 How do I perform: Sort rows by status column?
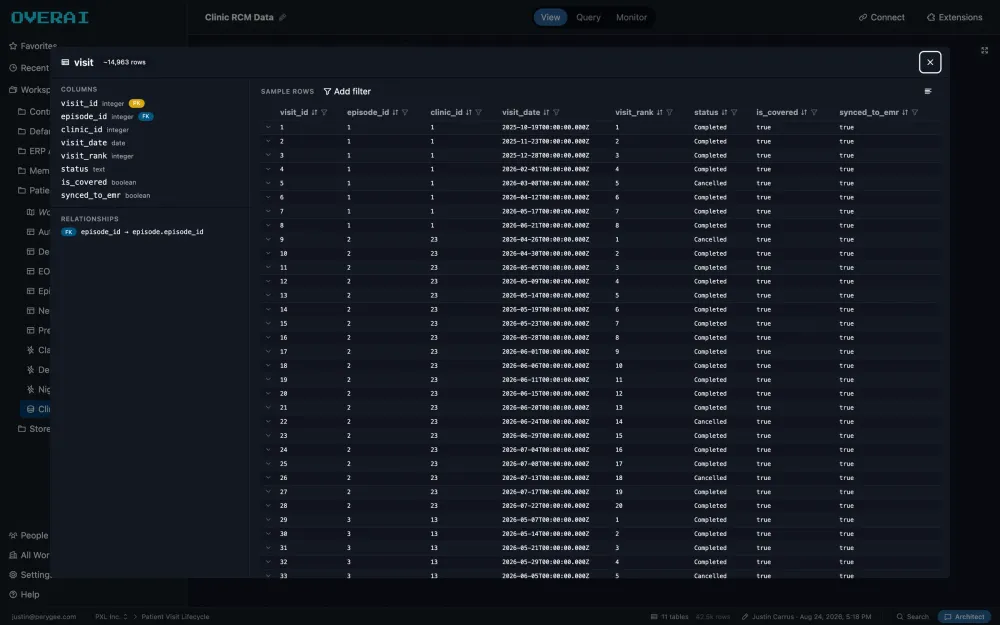(724, 112)
